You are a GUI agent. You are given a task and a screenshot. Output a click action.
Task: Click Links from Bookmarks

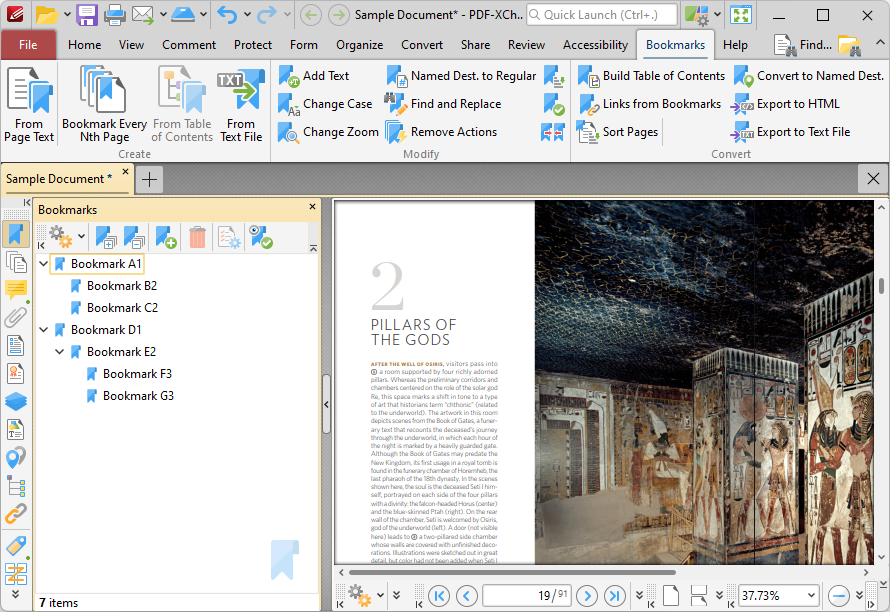click(649, 104)
